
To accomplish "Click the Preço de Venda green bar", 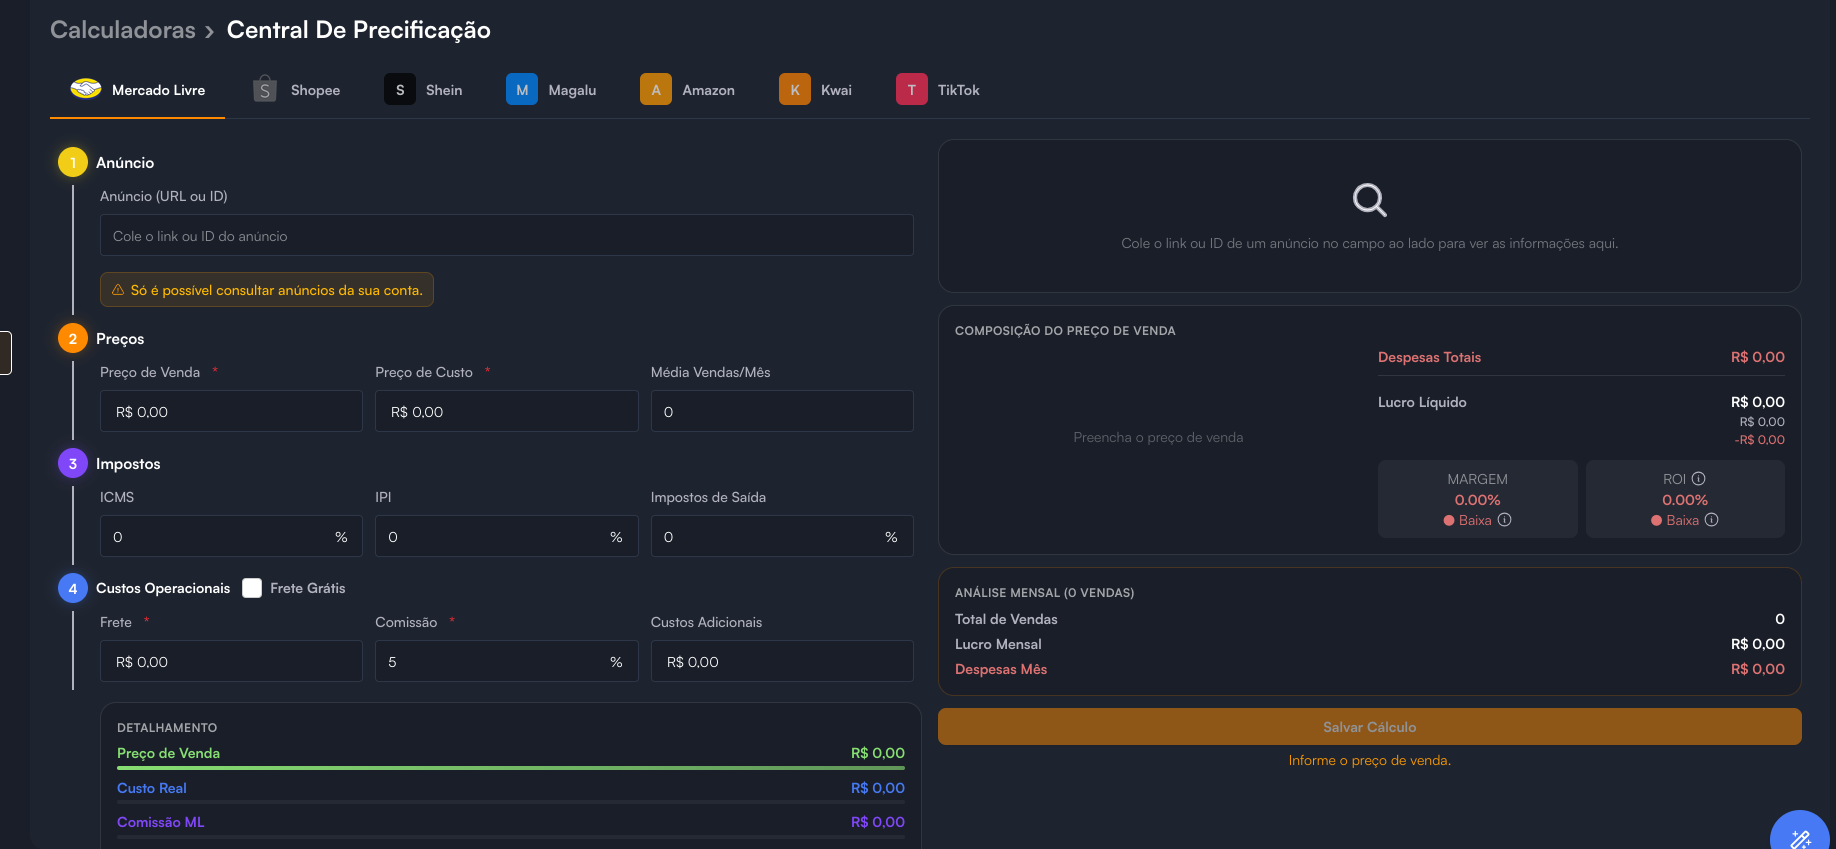I will [511, 768].
